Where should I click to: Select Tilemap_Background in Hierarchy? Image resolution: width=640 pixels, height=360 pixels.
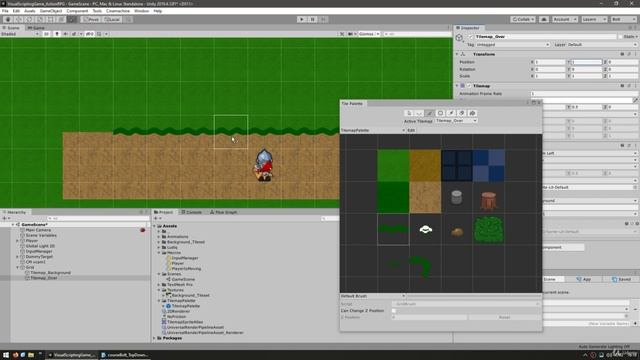(50, 273)
